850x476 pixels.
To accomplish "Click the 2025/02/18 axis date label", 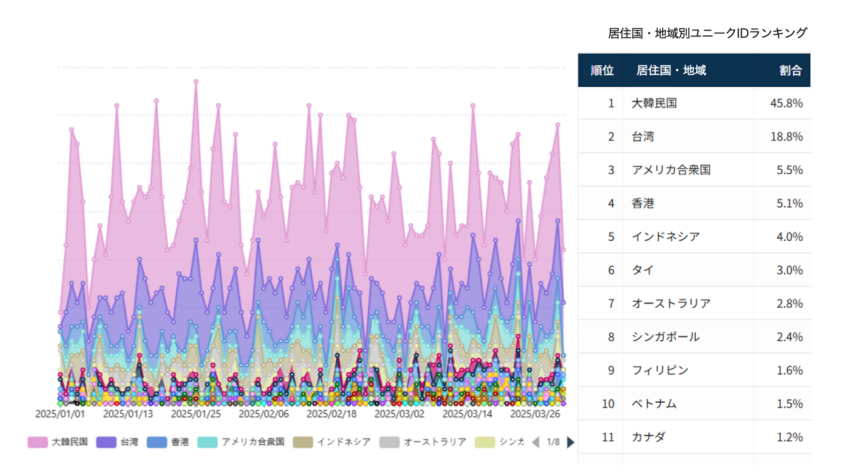I will tap(332, 414).
